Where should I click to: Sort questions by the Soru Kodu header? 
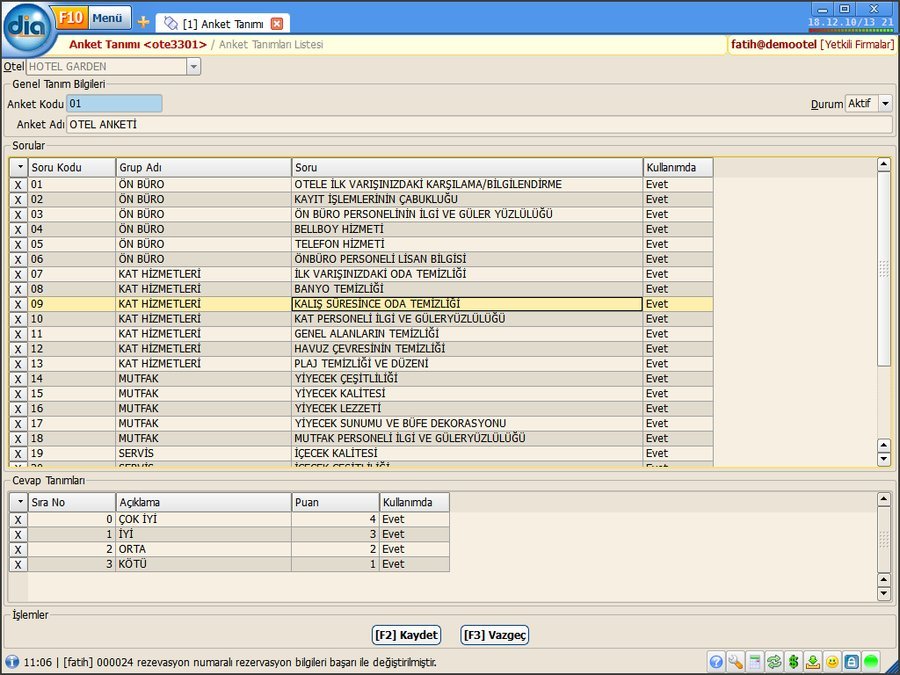(x=72, y=168)
